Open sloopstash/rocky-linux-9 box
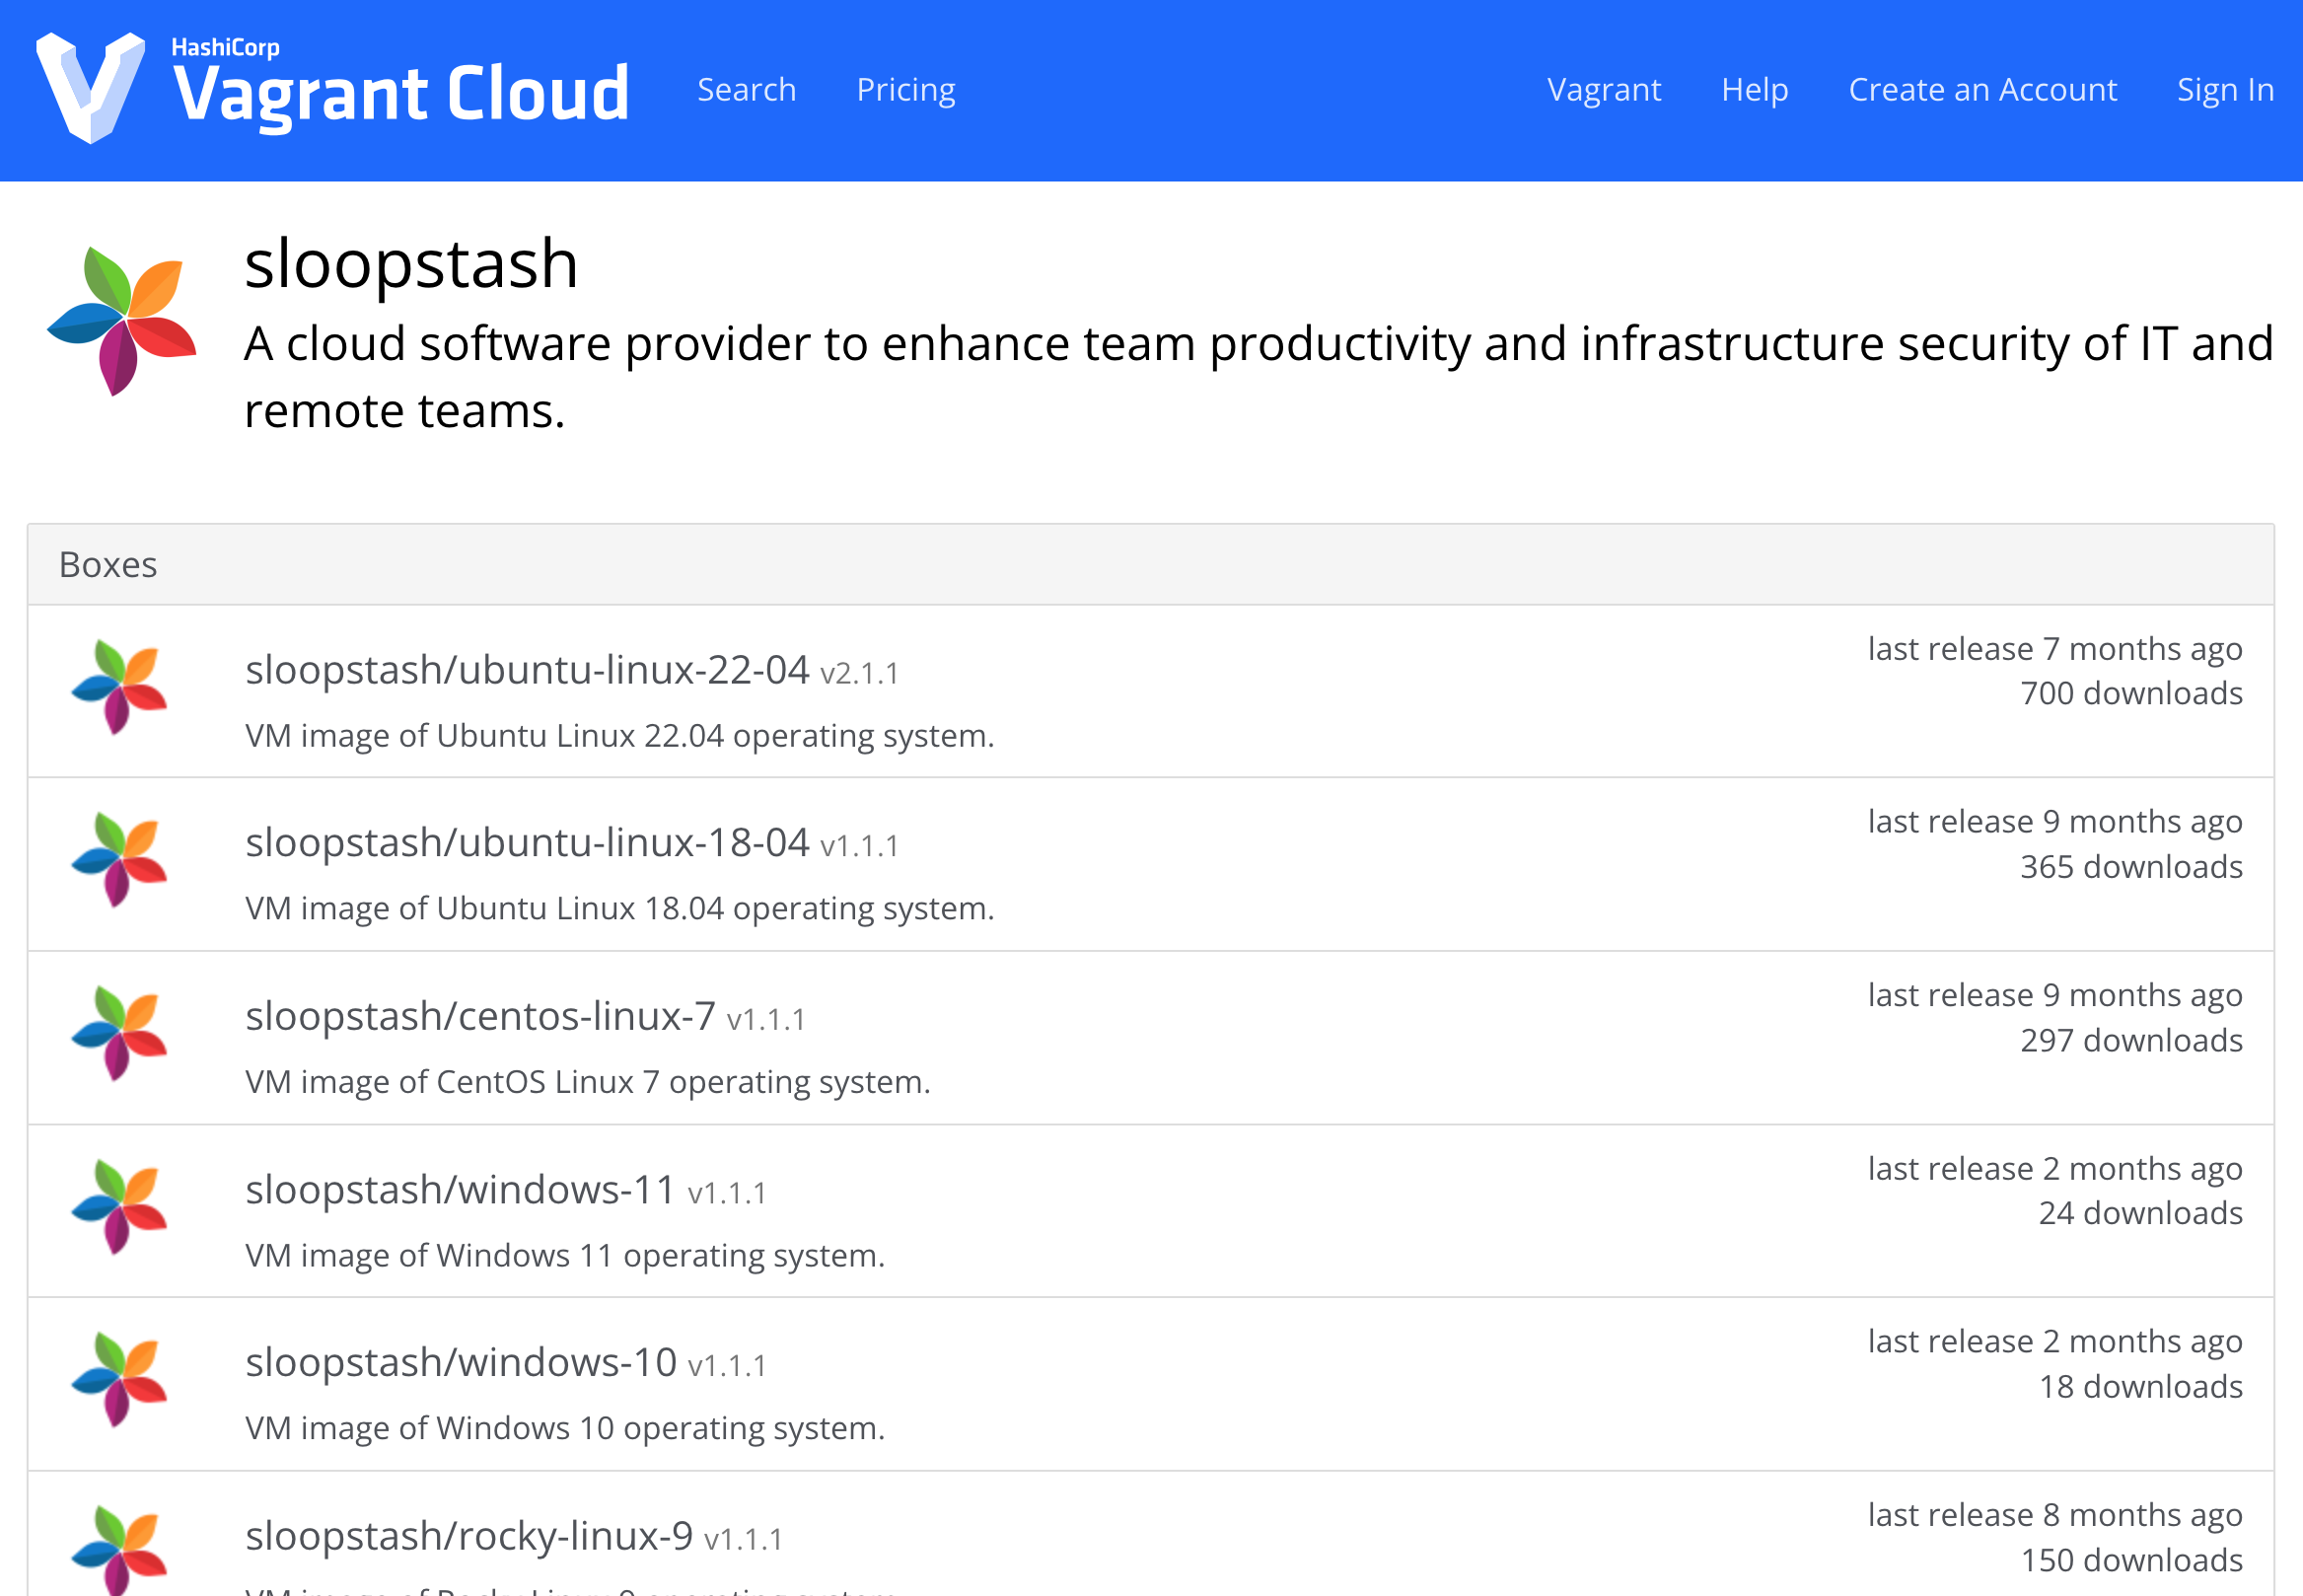The height and width of the screenshot is (1596, 2303). (x=469, y=1536)
